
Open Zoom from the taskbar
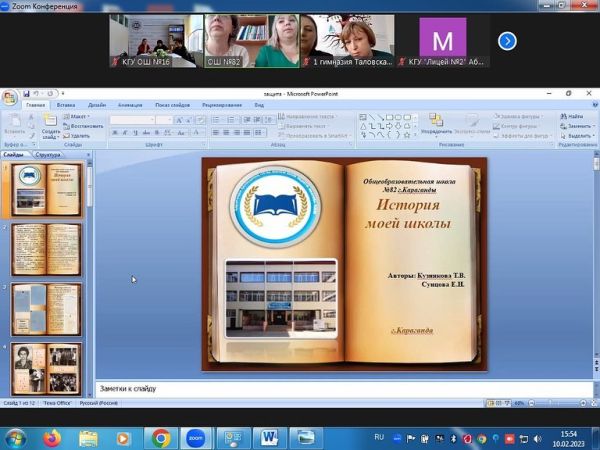196,438
